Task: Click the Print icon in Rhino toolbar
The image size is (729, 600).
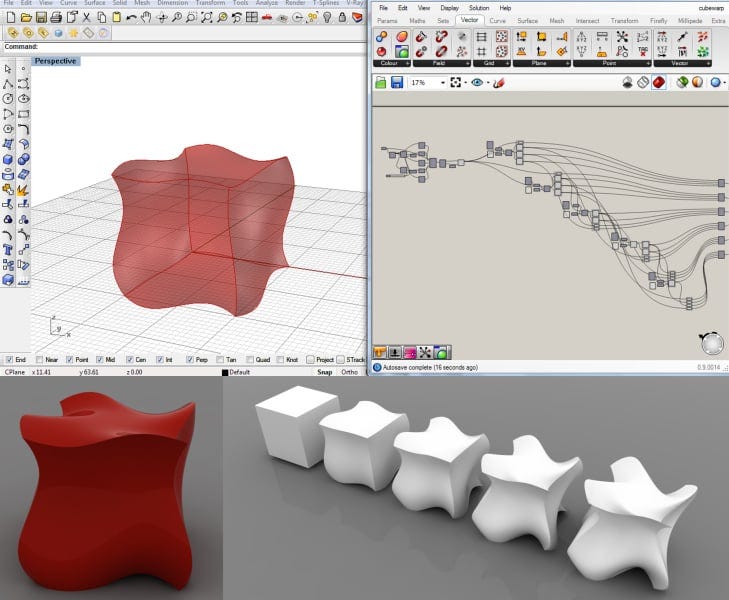Action: 56,18
